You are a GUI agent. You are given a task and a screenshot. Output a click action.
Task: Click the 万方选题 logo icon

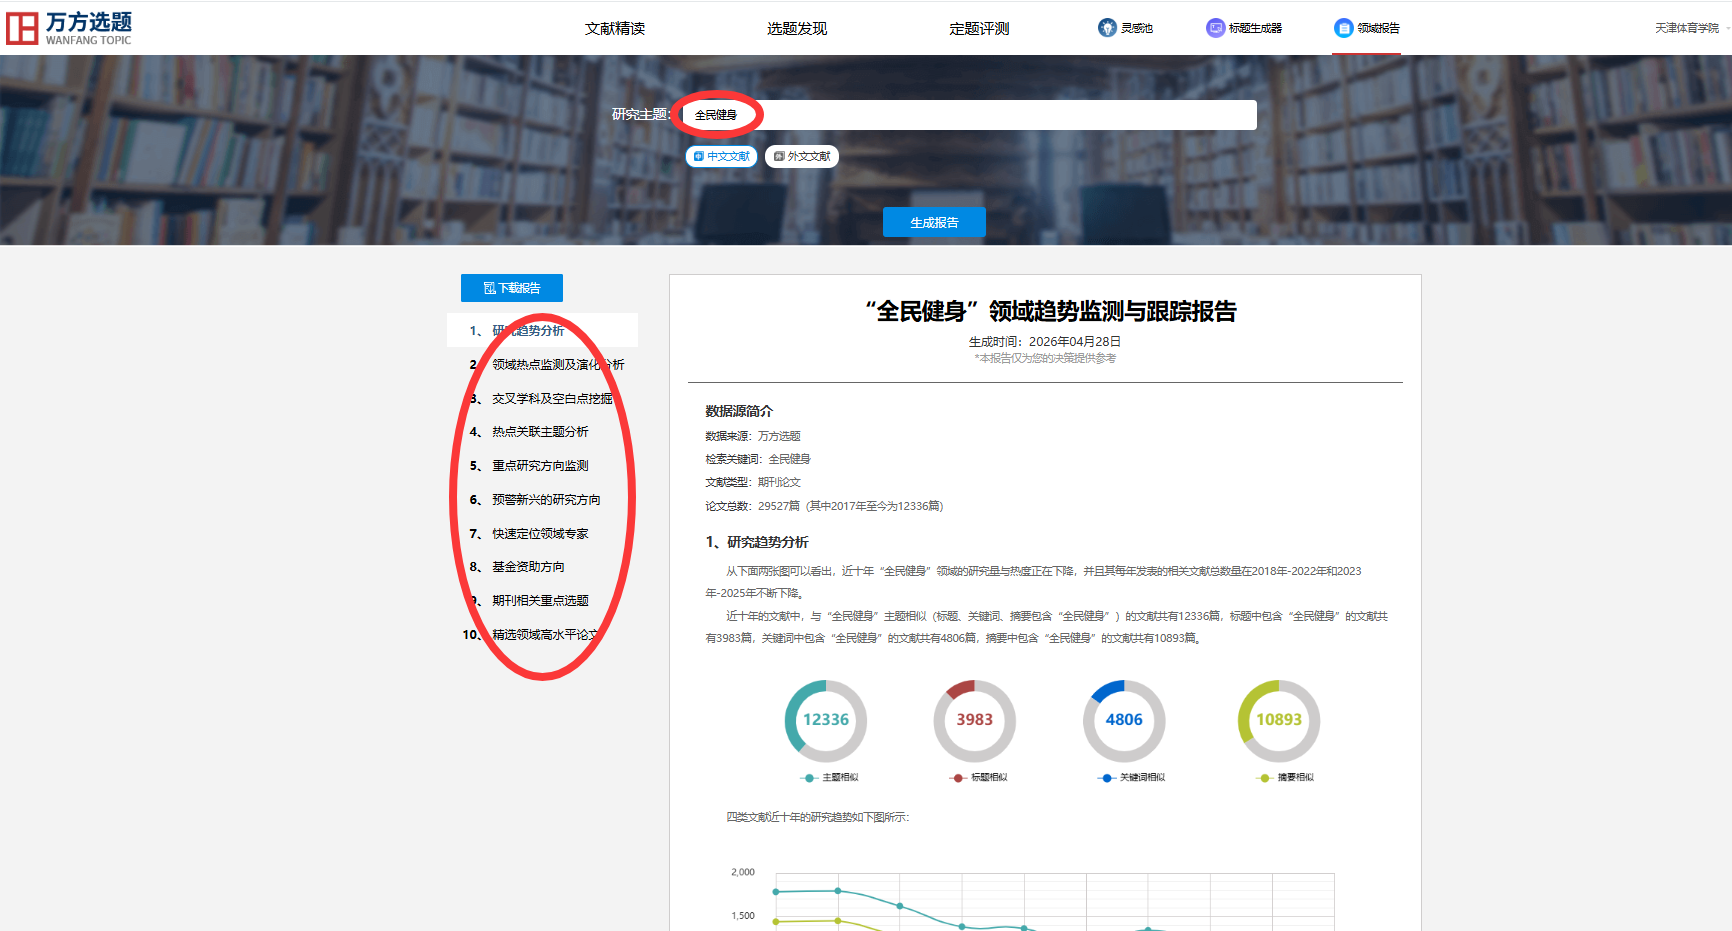(22, 28)
